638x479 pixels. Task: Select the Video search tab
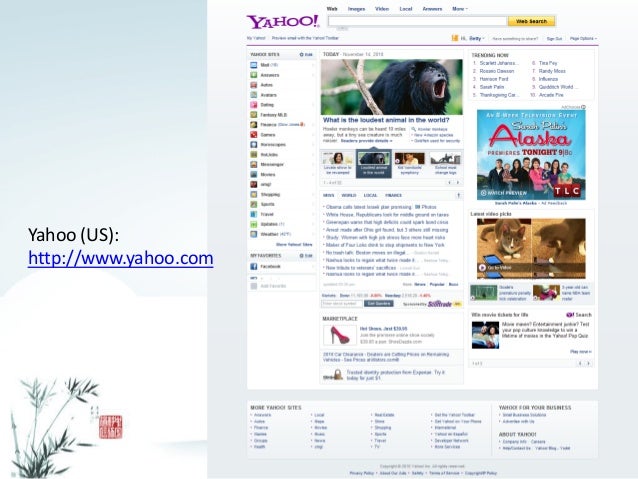click(382, 9)
